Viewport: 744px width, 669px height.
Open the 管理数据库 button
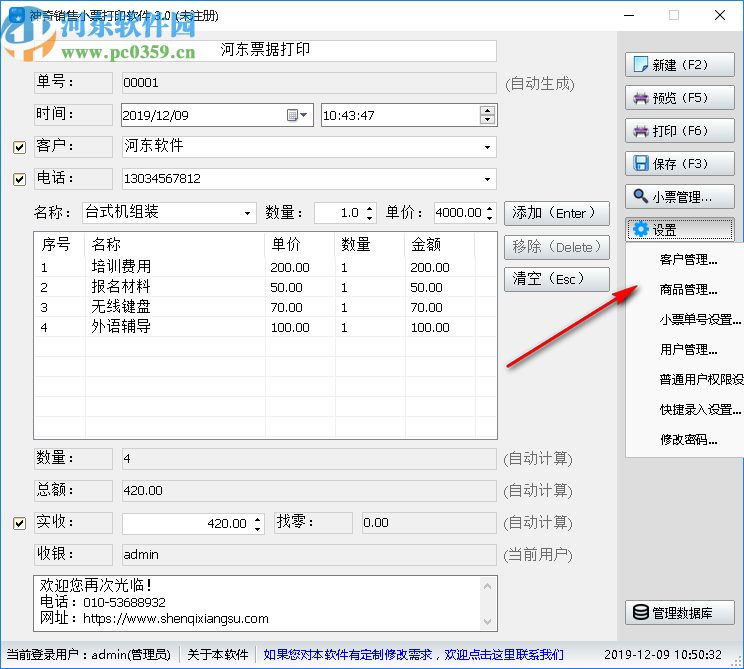pos(679,613)
